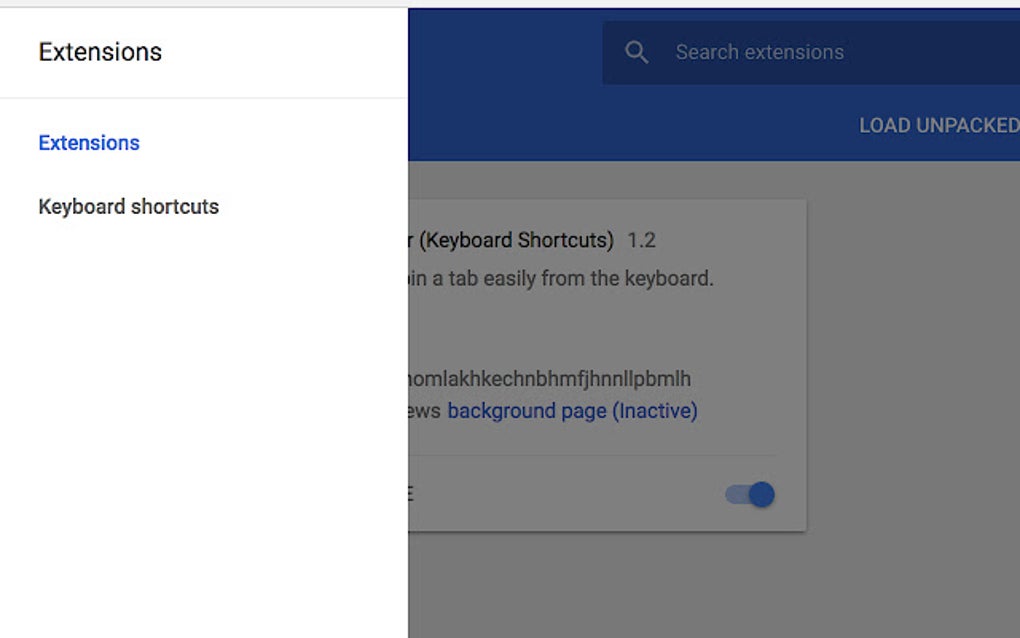Select Extensions in the navigation drawer
Image resolution: width=1020 pixels, height=638 pixels.
point(88,143)
